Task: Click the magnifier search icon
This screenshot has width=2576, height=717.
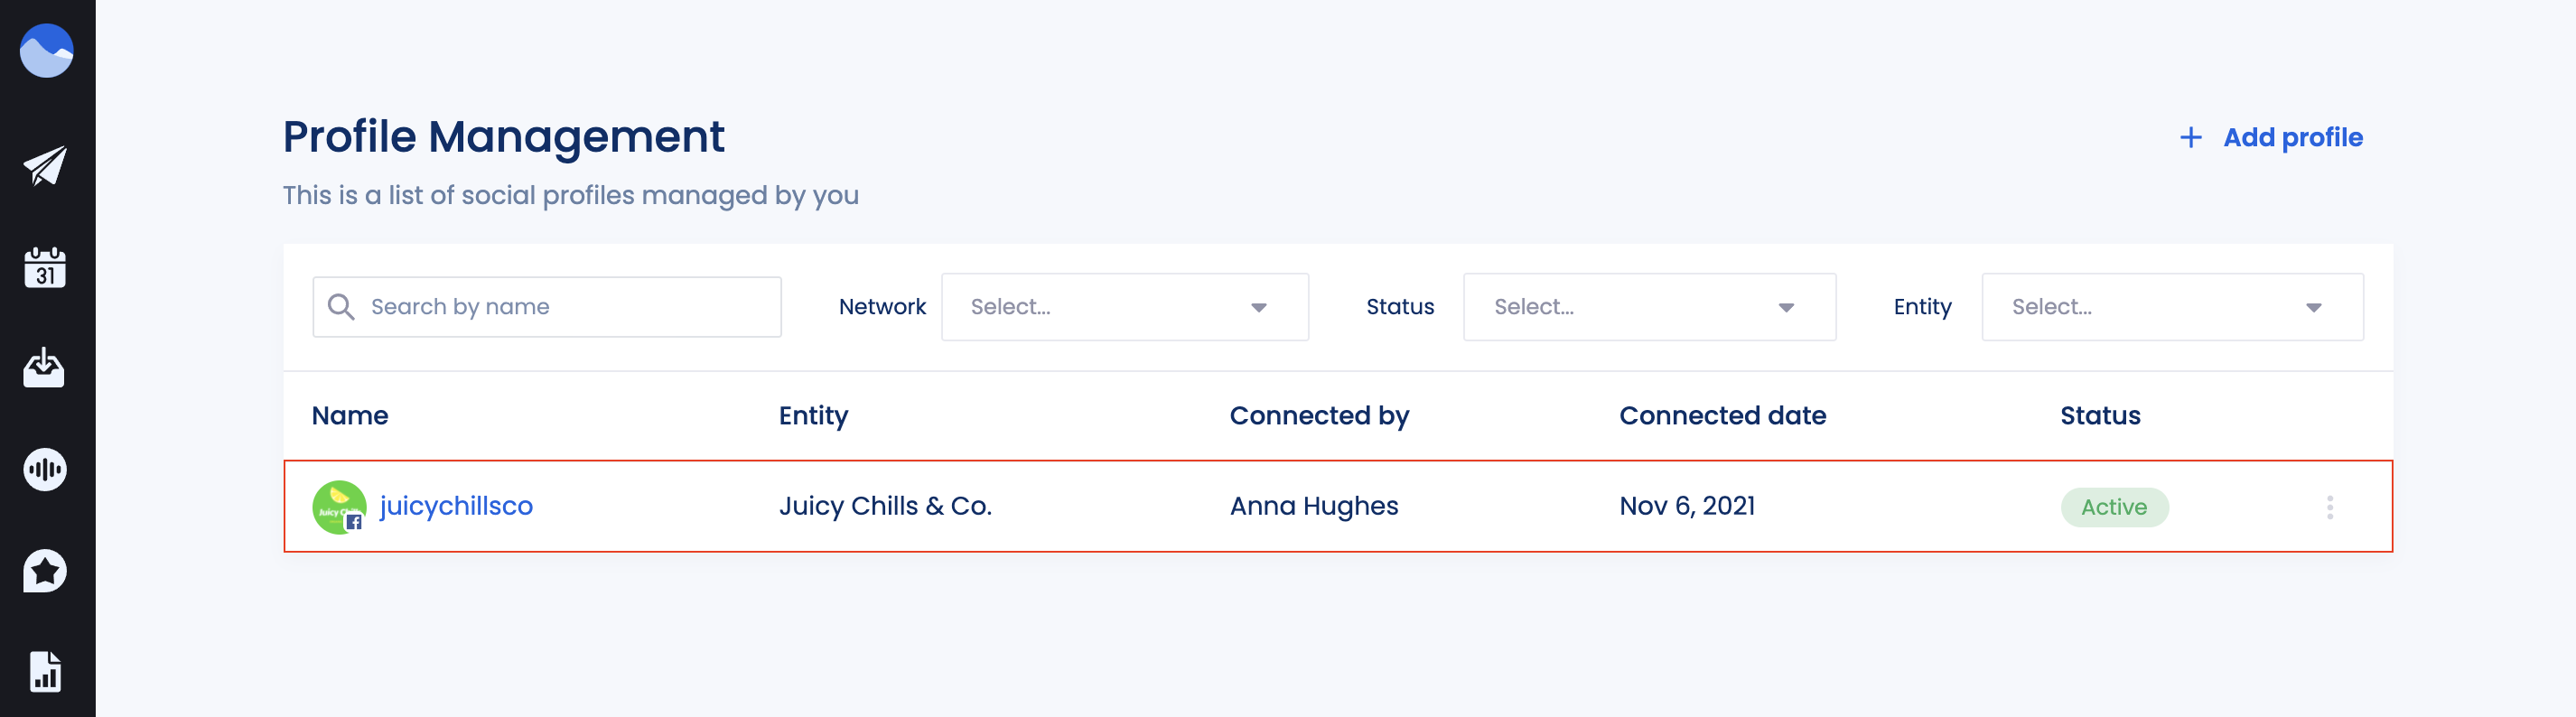Action: click(x=341, y=307)
